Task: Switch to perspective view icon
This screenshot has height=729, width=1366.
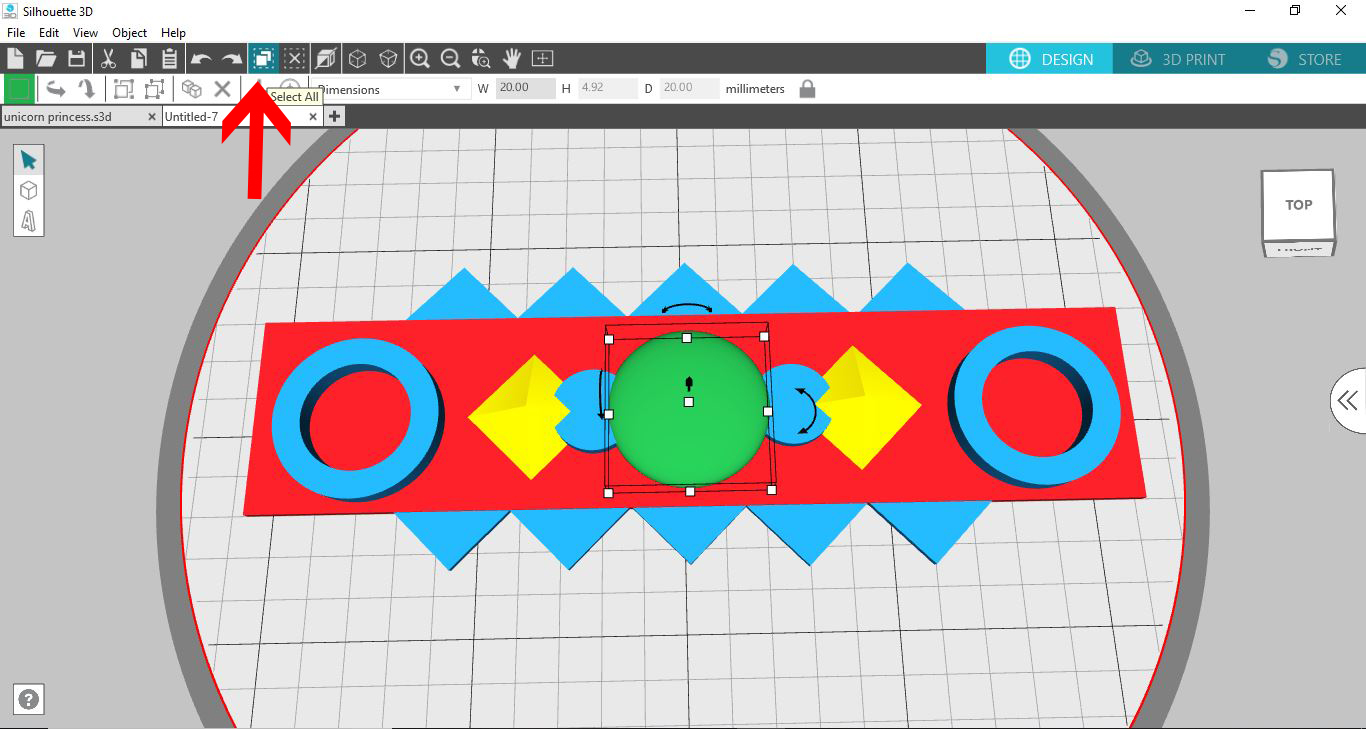Action: point(326,58)
